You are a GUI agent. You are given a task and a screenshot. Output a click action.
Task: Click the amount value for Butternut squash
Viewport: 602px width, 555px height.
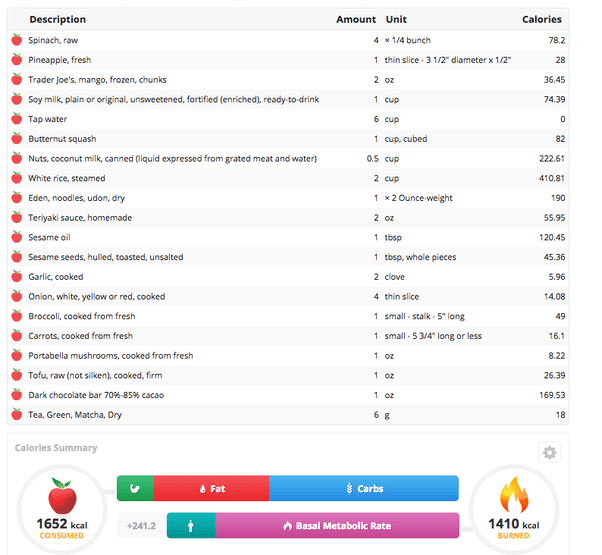pyautogui.click(x=376, y=139)
